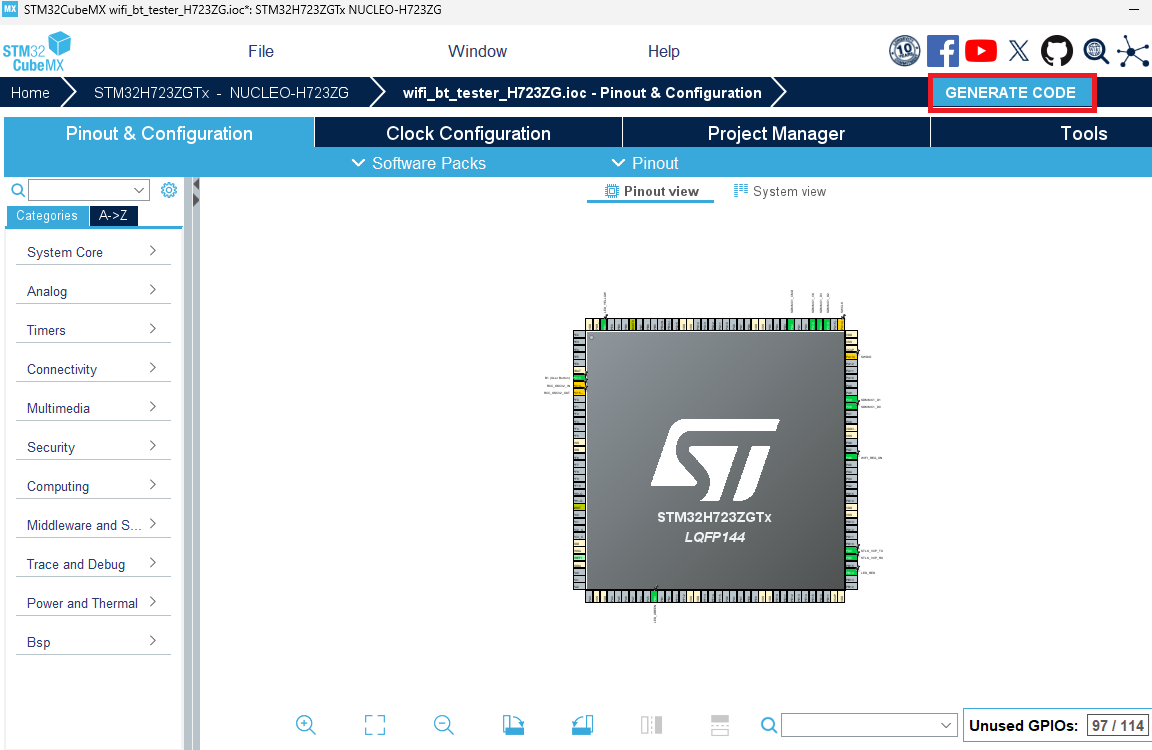Open the YouTube link icon
1152x750 pixels.
(981, 51)
